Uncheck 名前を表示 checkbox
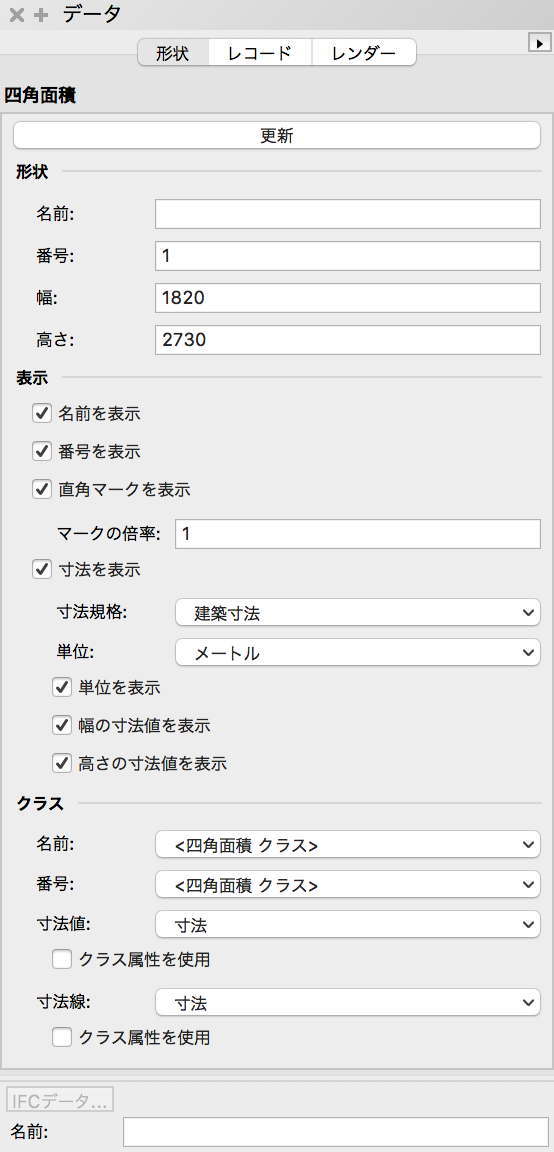The width and height of the screenshot is (554, 1152). click(41, 414)
